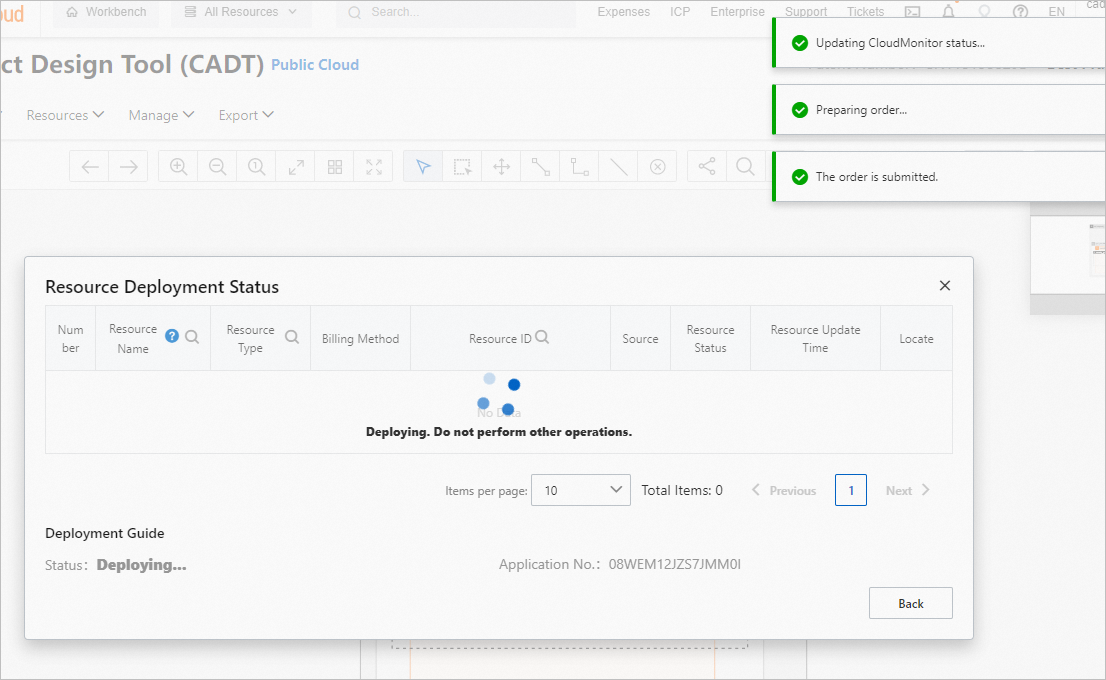Click the circled-X delete icon
The width and height of the screenshot is (1106, 680).
coord(657,167)
